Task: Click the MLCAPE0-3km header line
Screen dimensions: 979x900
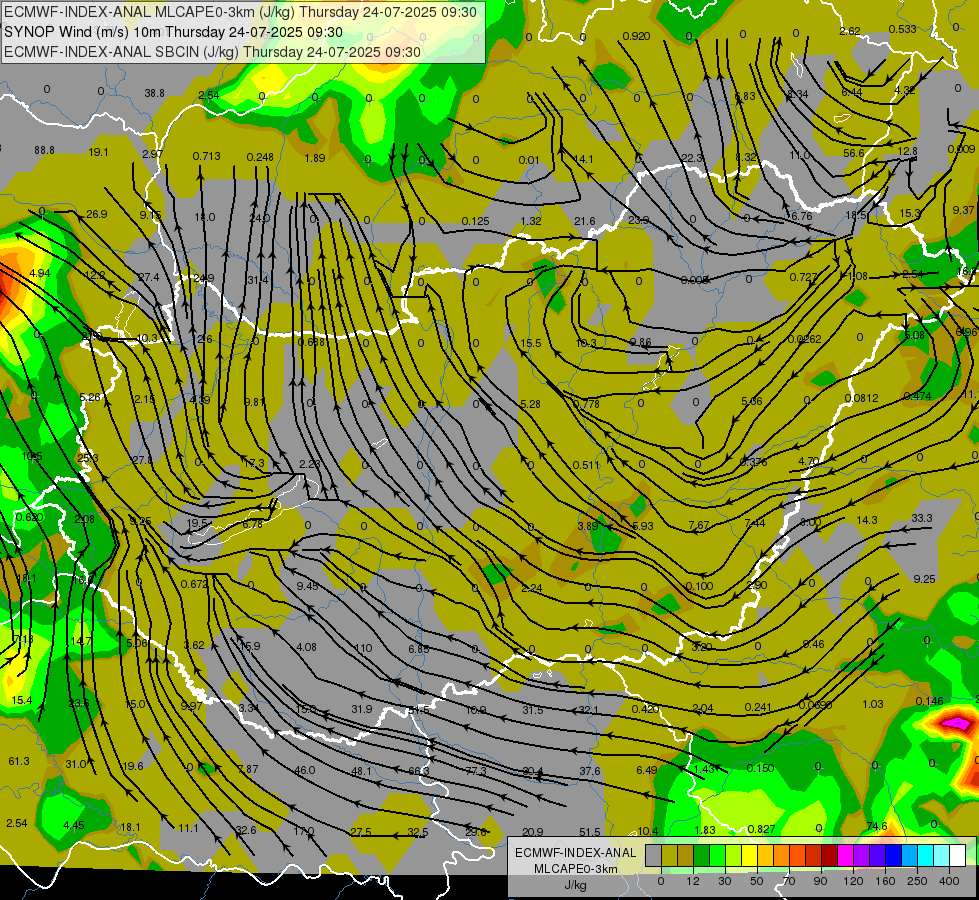Action: 240,12
